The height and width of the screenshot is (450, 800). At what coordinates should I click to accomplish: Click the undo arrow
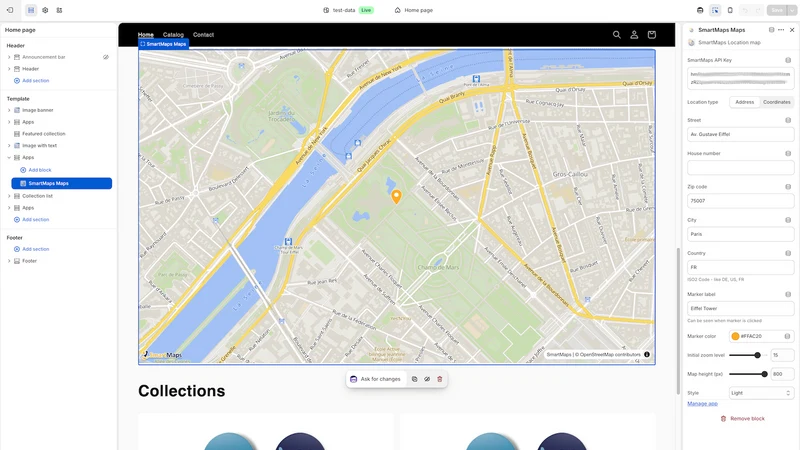coord(745,10)
